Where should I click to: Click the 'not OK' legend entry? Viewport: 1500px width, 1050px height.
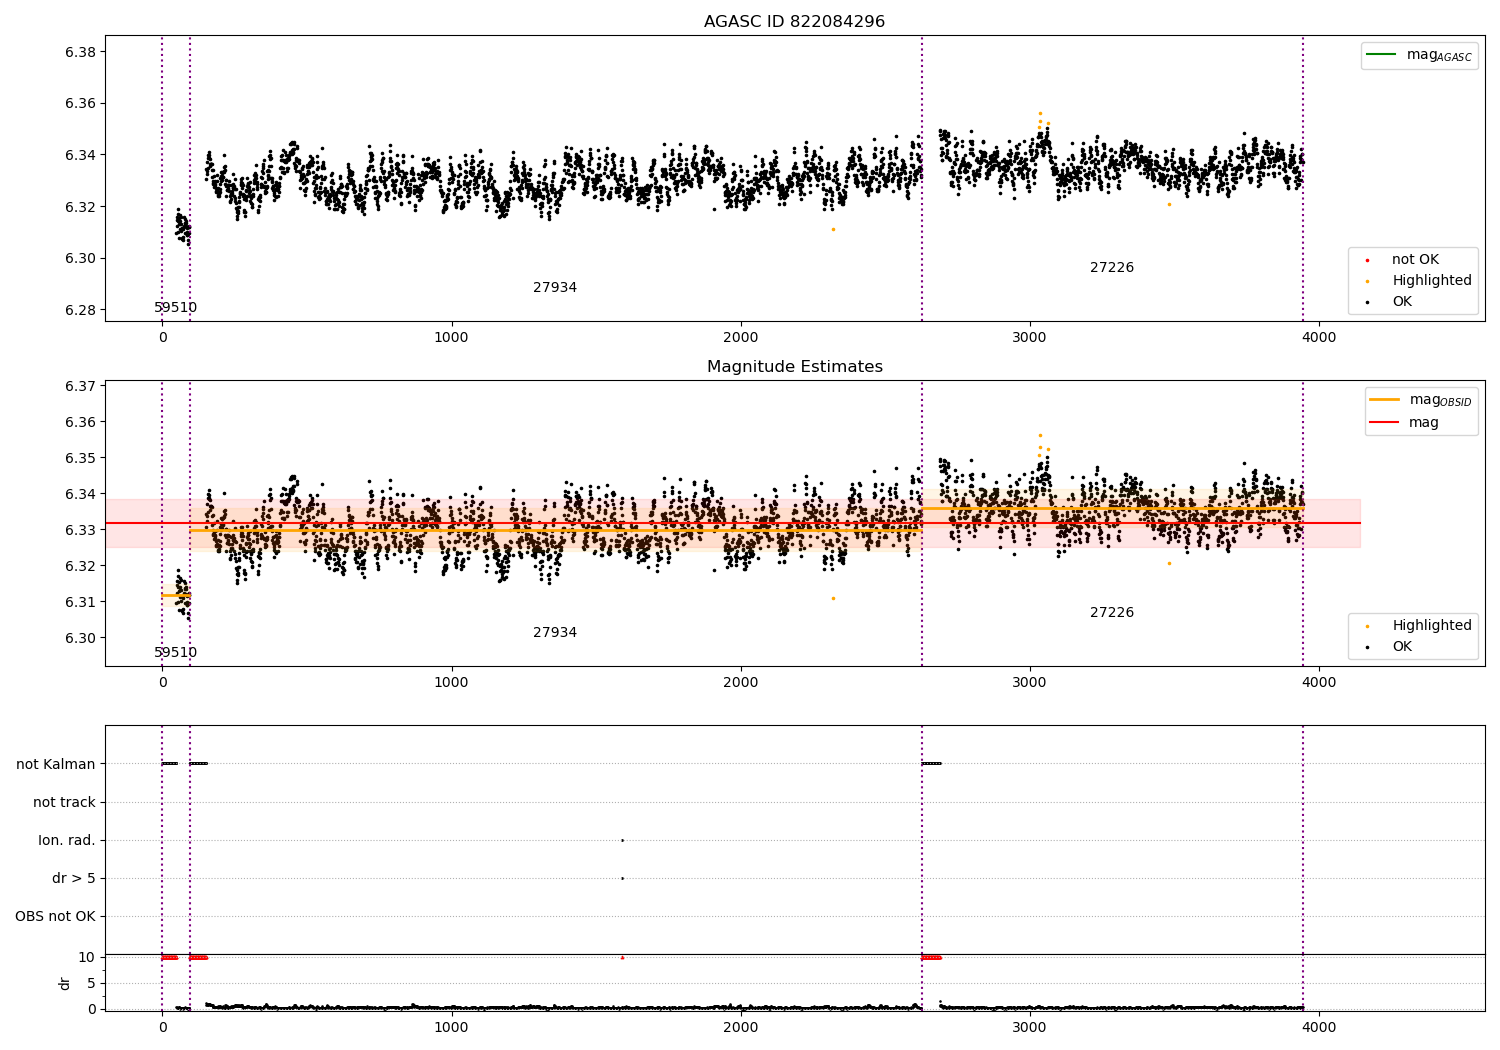coord(1403,260)
